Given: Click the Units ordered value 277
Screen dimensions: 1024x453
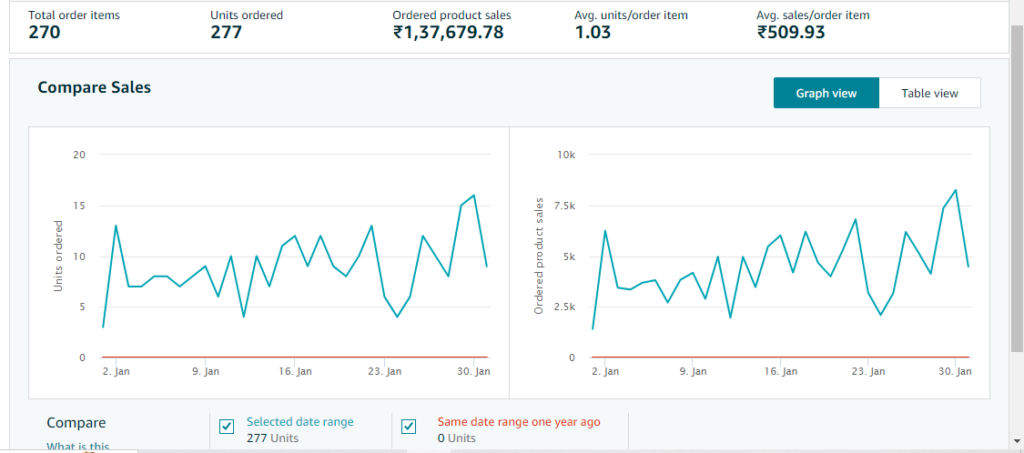Looking at the screenshot, I should pyautogui.click(x=226, y=32).
